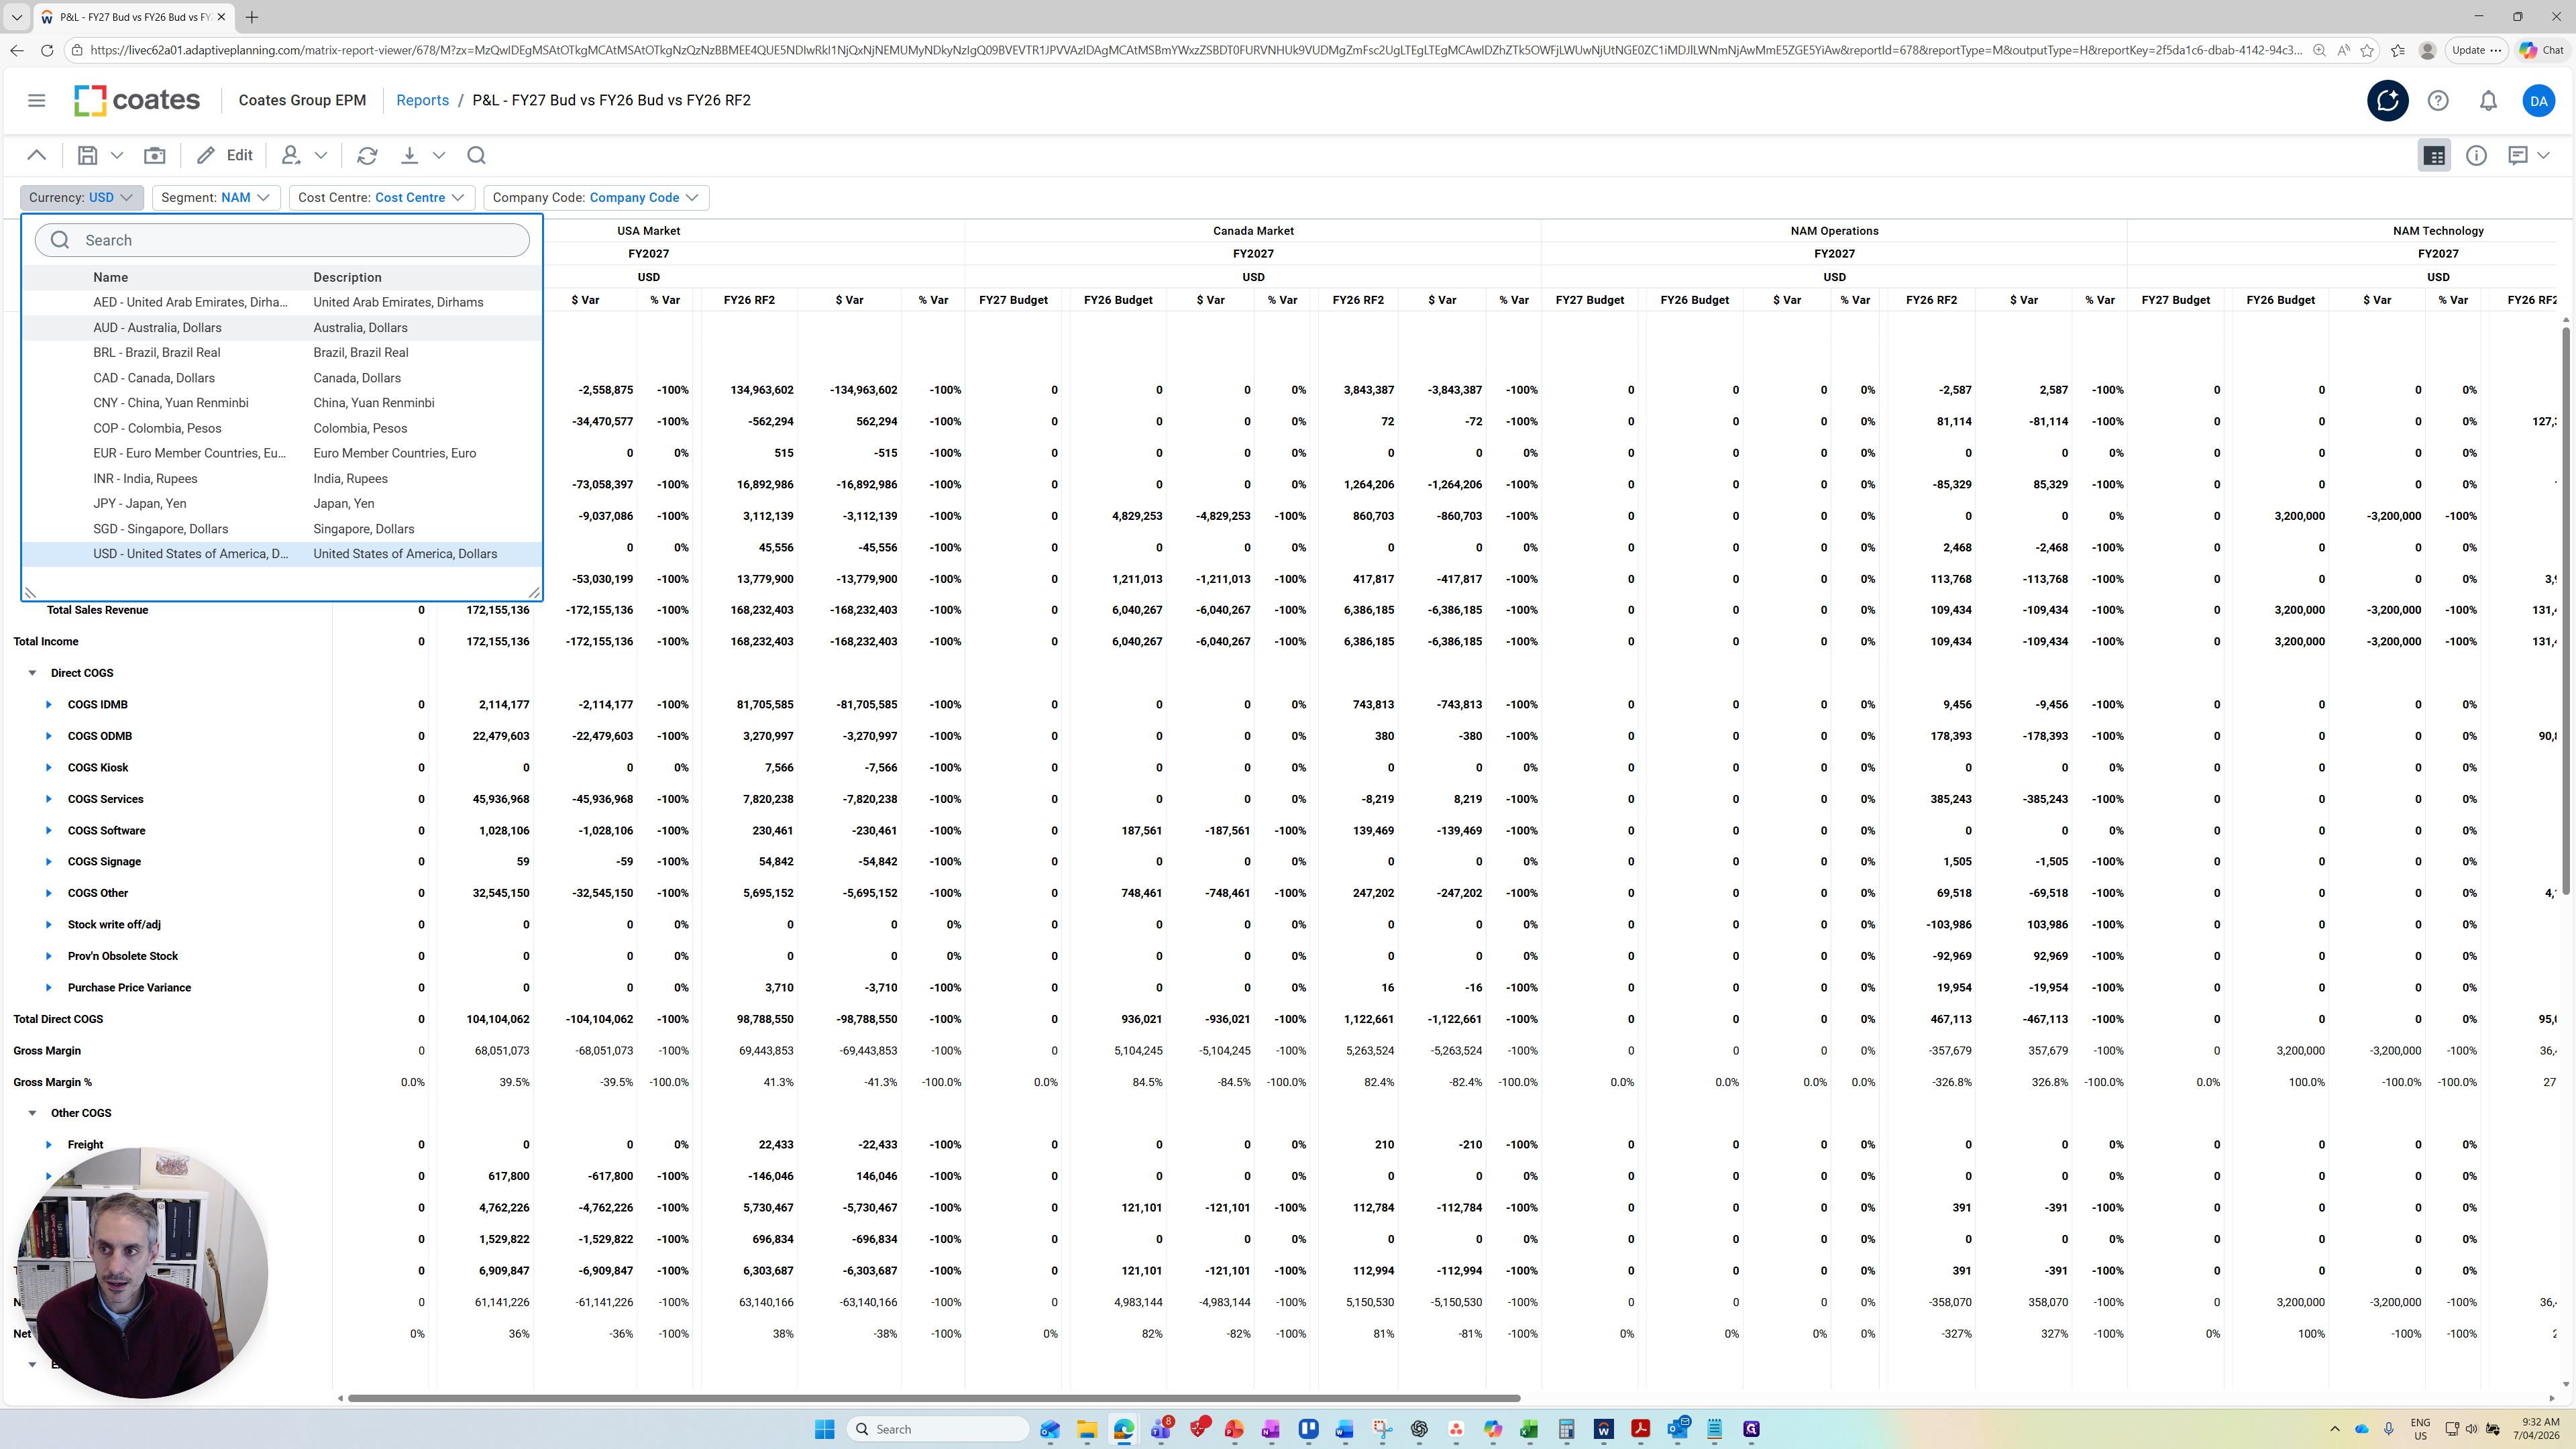
Task: Collapse the toolbar with up chevron
Action: (x=37, y=155)
